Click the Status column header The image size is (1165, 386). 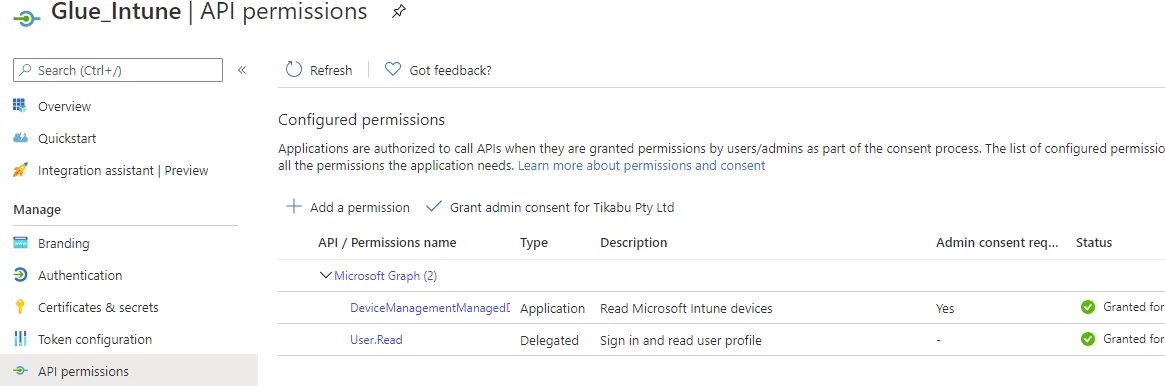[x=1094, y=242]
